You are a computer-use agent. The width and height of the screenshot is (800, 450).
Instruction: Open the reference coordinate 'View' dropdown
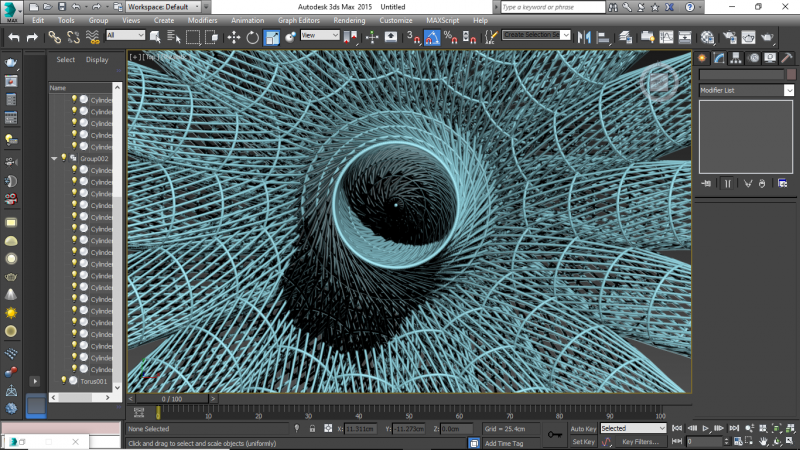pos(320,35)
